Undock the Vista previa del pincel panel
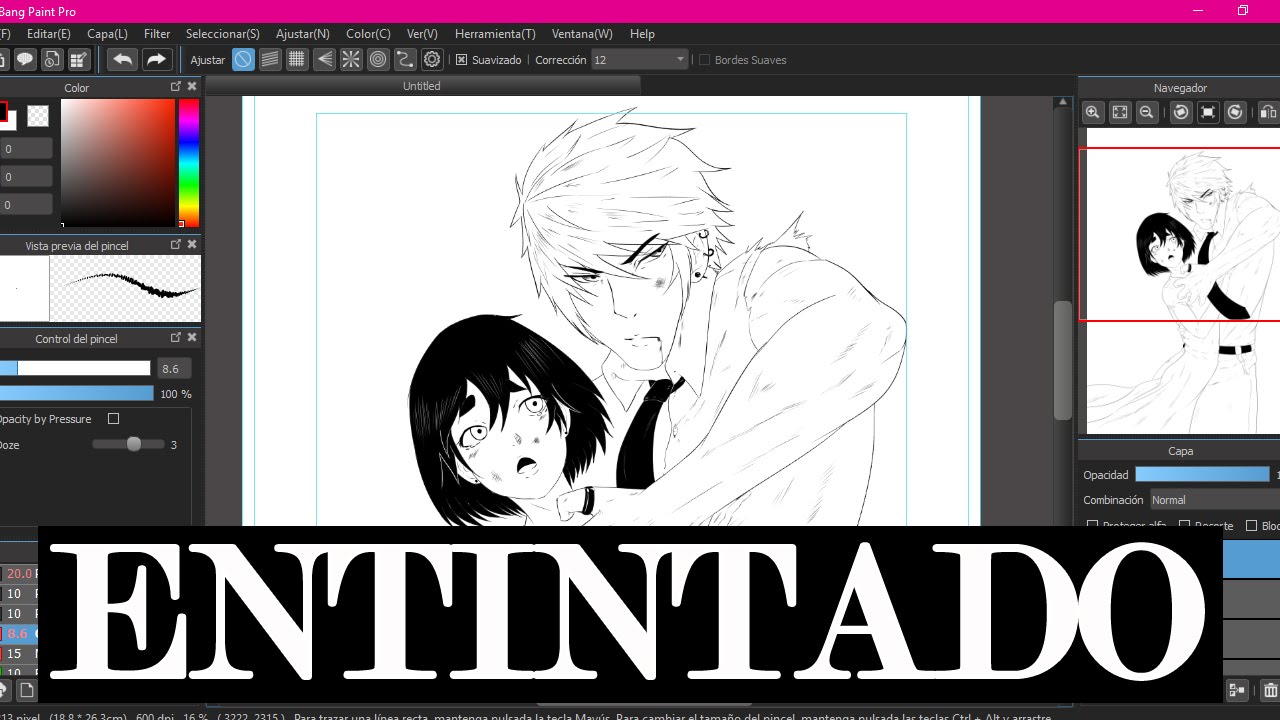This screenshot has width=1280, height=720. coord(176,244)
